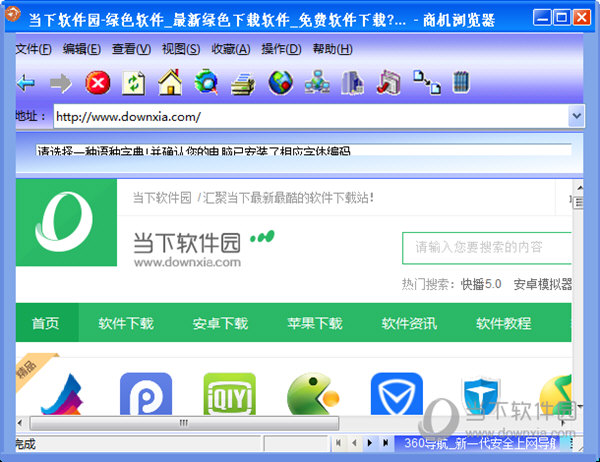Open the 操作(D) menu
600x462 pixels.
[x=281, y=49]
